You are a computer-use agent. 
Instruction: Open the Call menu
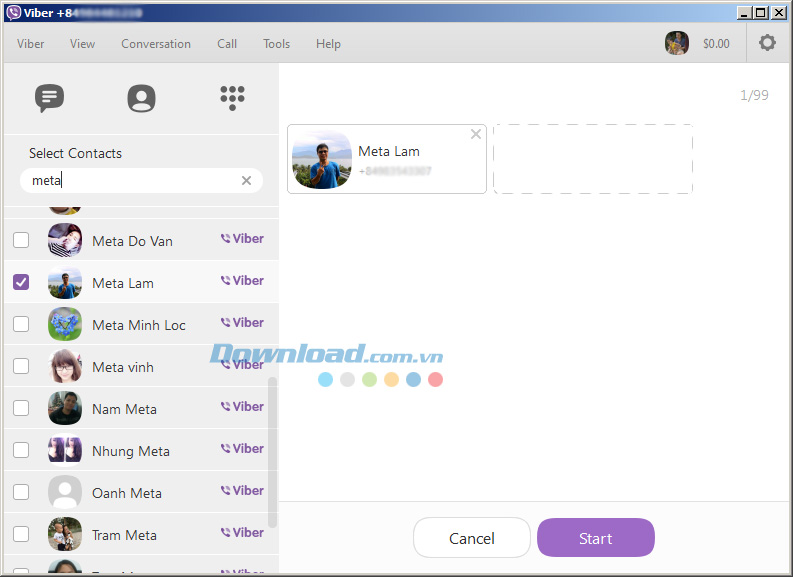click(x=227, y=44)
